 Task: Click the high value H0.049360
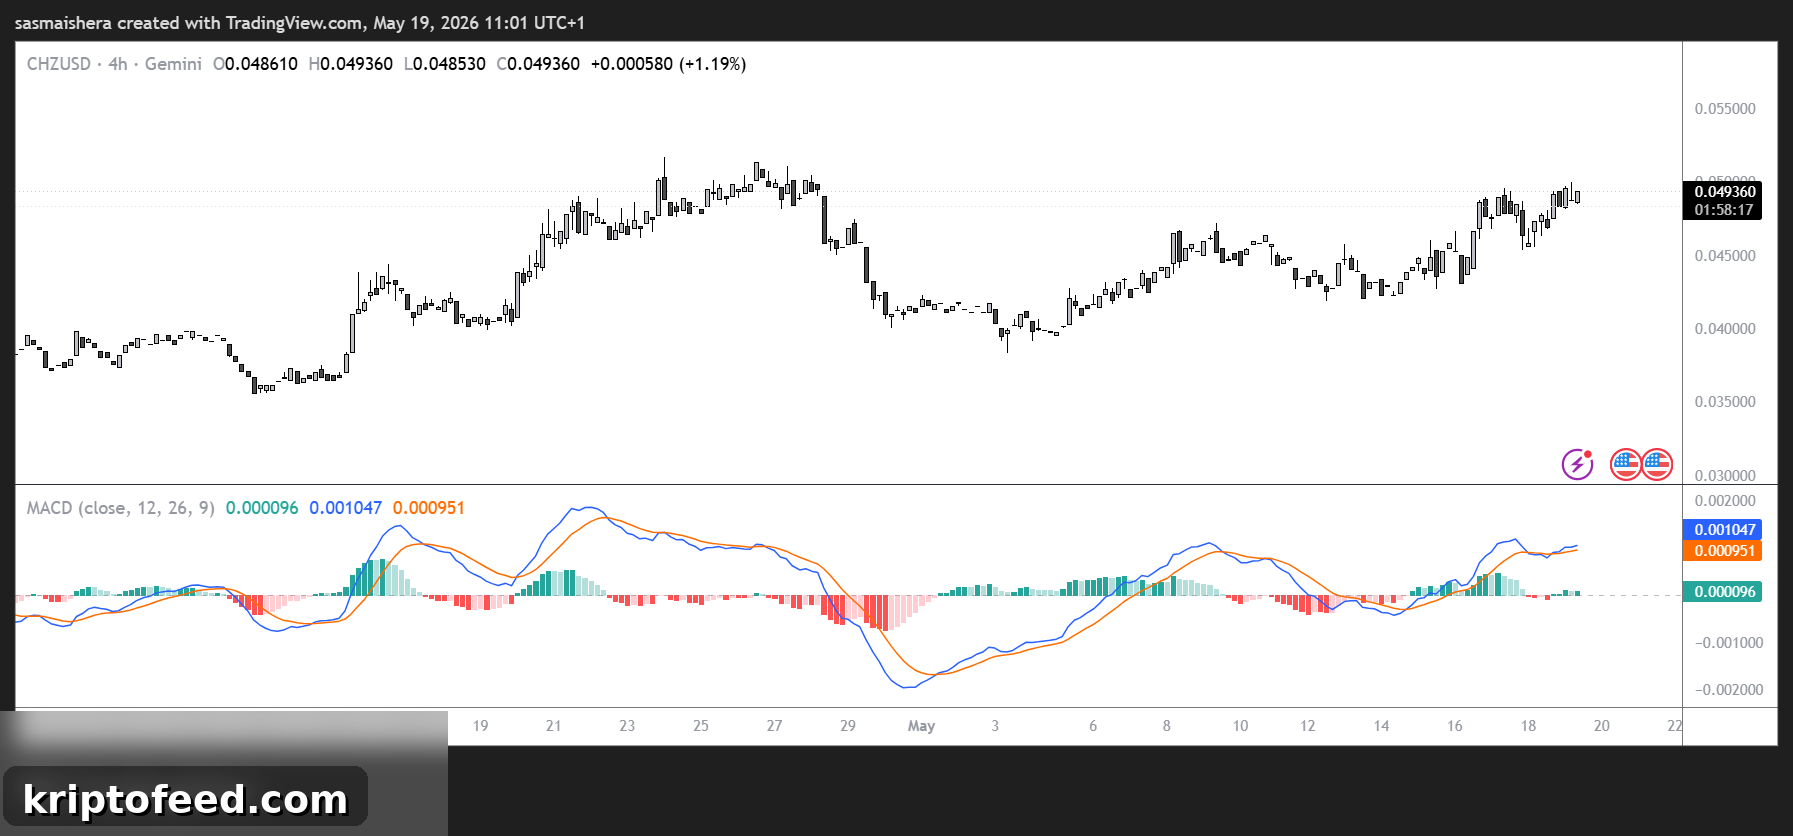pos(351,64)
